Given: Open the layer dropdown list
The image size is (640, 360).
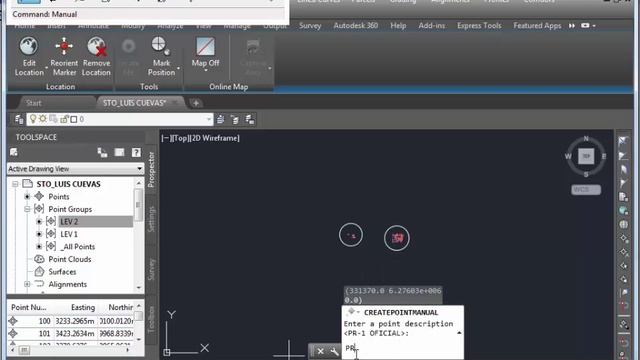Looking at the screenshot, I should [x=209, y=119].
